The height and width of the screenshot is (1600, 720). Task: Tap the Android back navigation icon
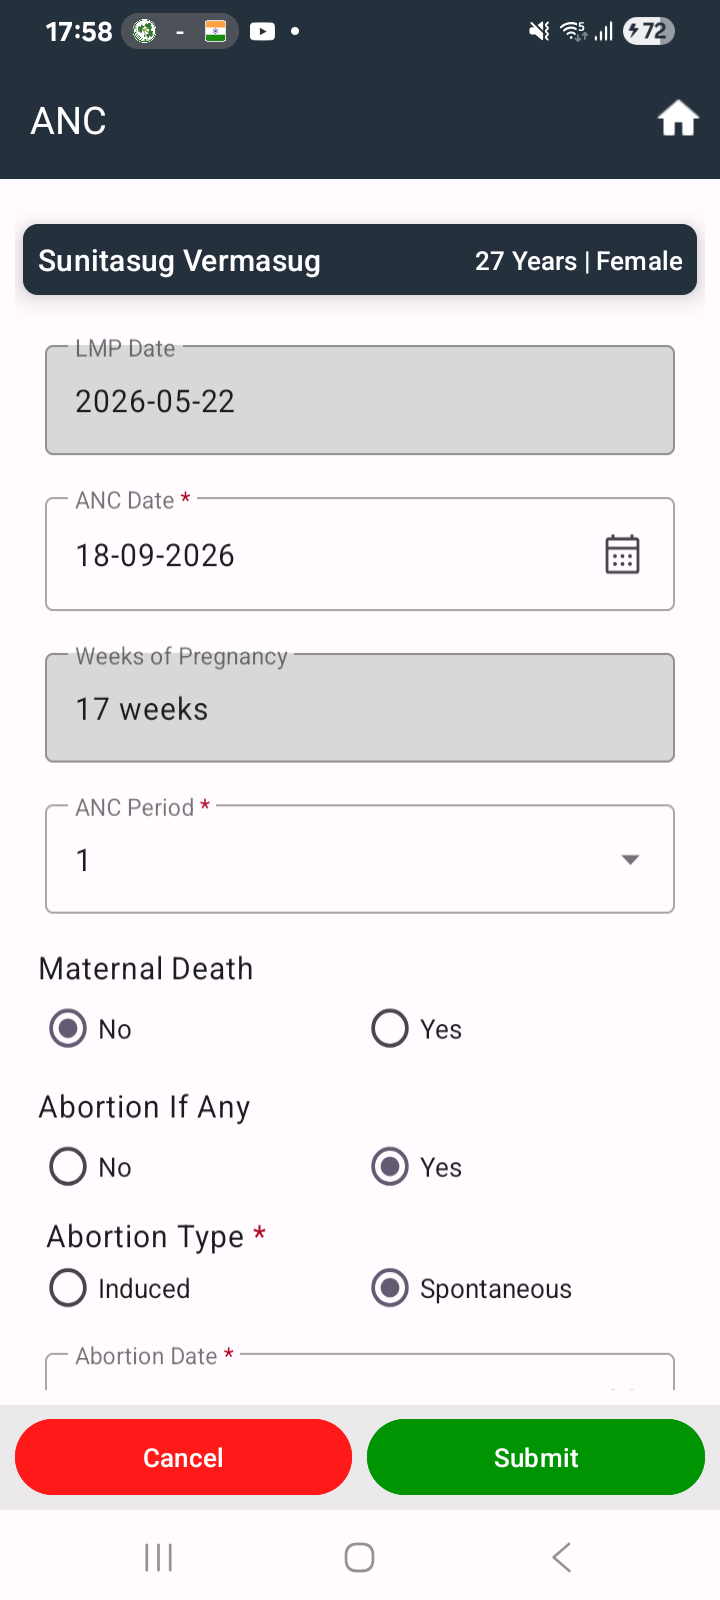(561, 1557)
